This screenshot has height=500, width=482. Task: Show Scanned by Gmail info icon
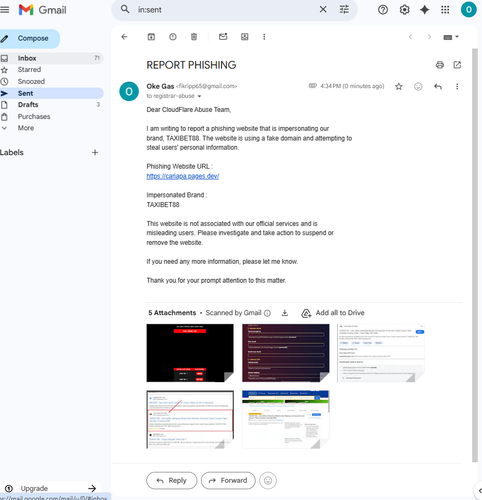click(x=267, y=313)
